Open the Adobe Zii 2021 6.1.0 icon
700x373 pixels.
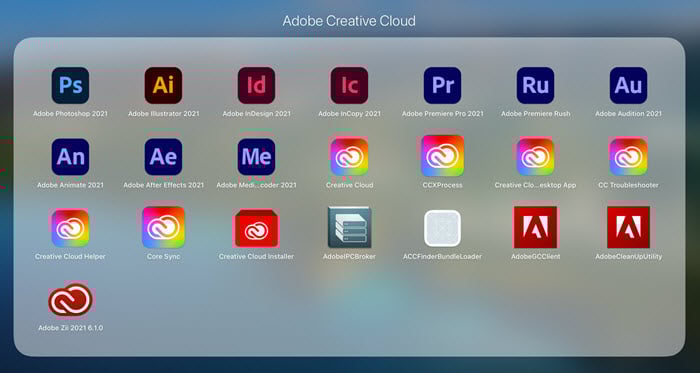point(70,299)
